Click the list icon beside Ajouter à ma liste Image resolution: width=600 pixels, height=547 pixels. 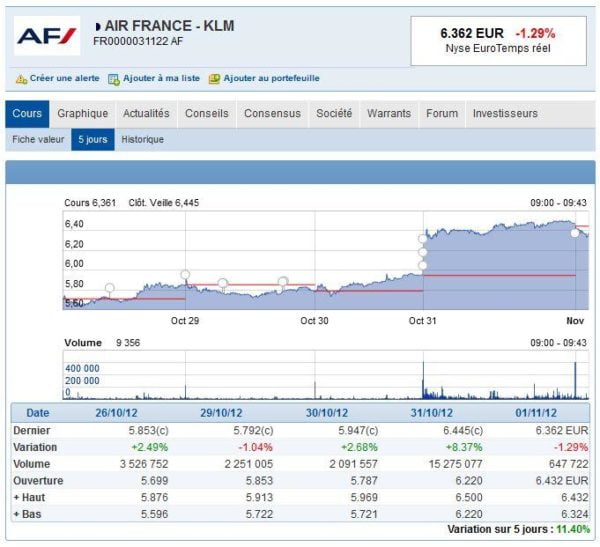click(x=114, y=79)
